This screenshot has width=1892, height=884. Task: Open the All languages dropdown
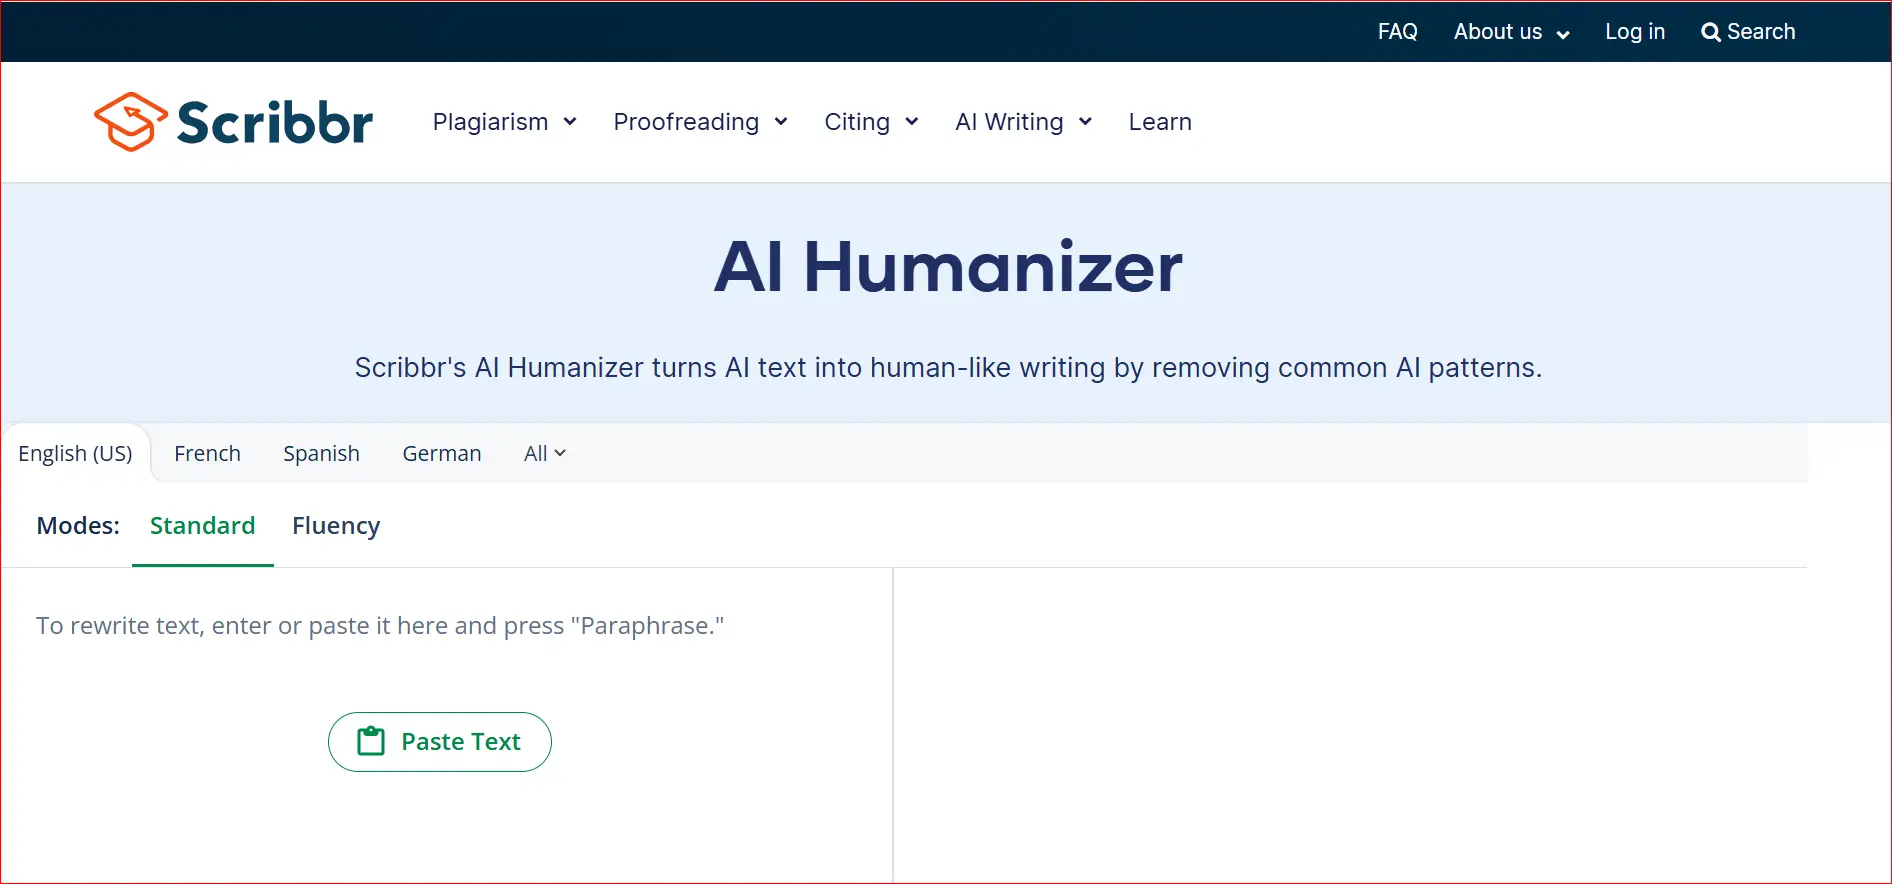pyautogui.click(x=545, y=453)
